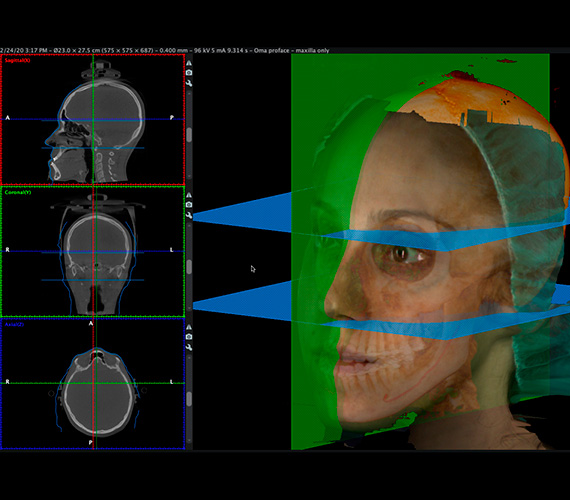Click the Sagittal slice slider handle

(189, 135)
